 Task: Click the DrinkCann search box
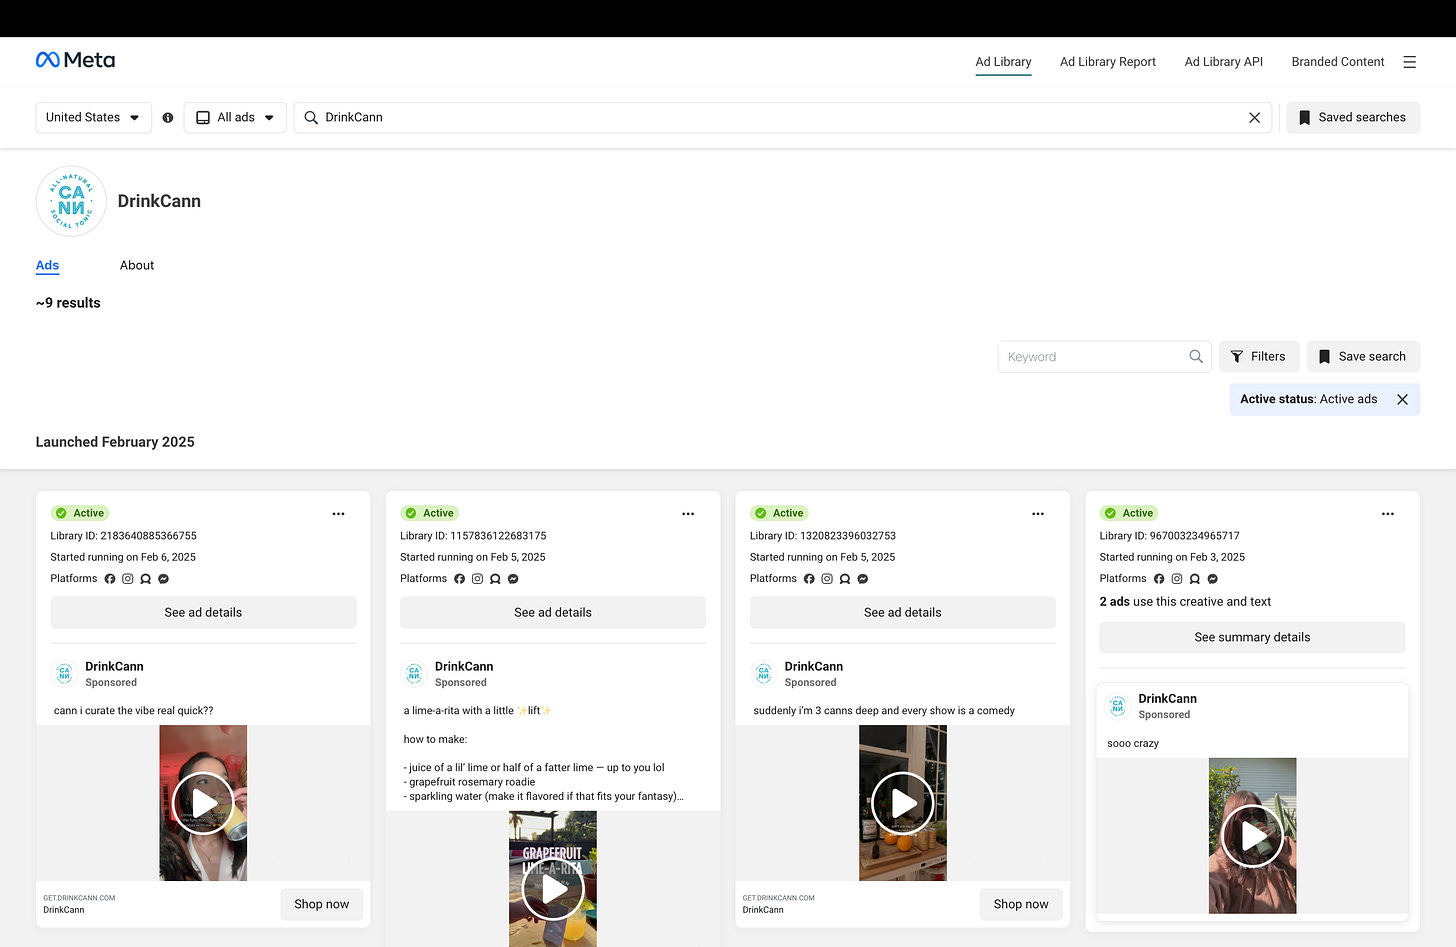click(x=783, y=118)
